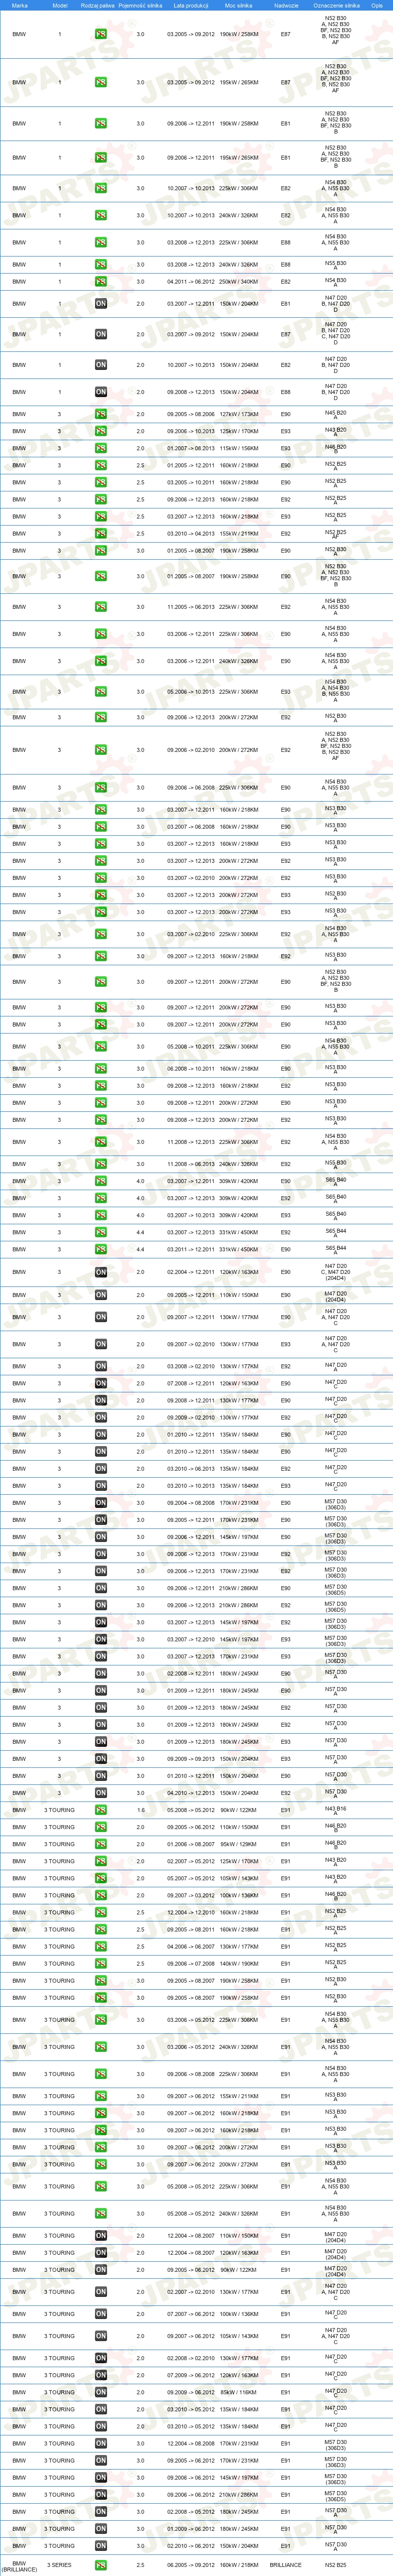Click the BMW (BRILLIANCE) brand cell
This screenshot has height=2576, width=393.
click(x=19, y=2565)
